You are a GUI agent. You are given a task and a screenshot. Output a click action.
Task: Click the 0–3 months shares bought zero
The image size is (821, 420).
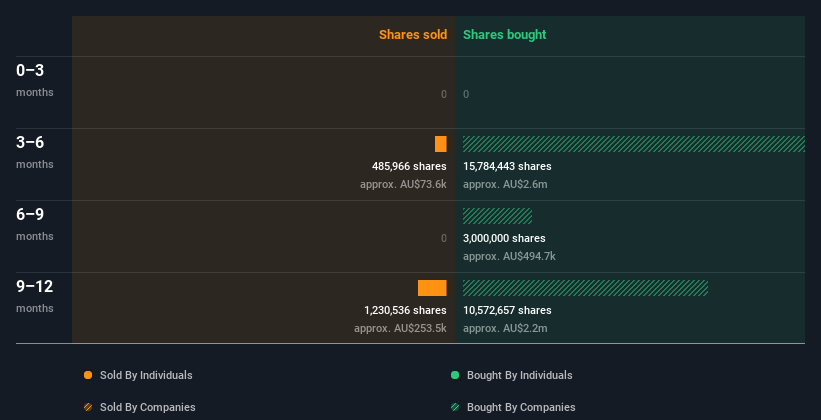tap(466, 94)
